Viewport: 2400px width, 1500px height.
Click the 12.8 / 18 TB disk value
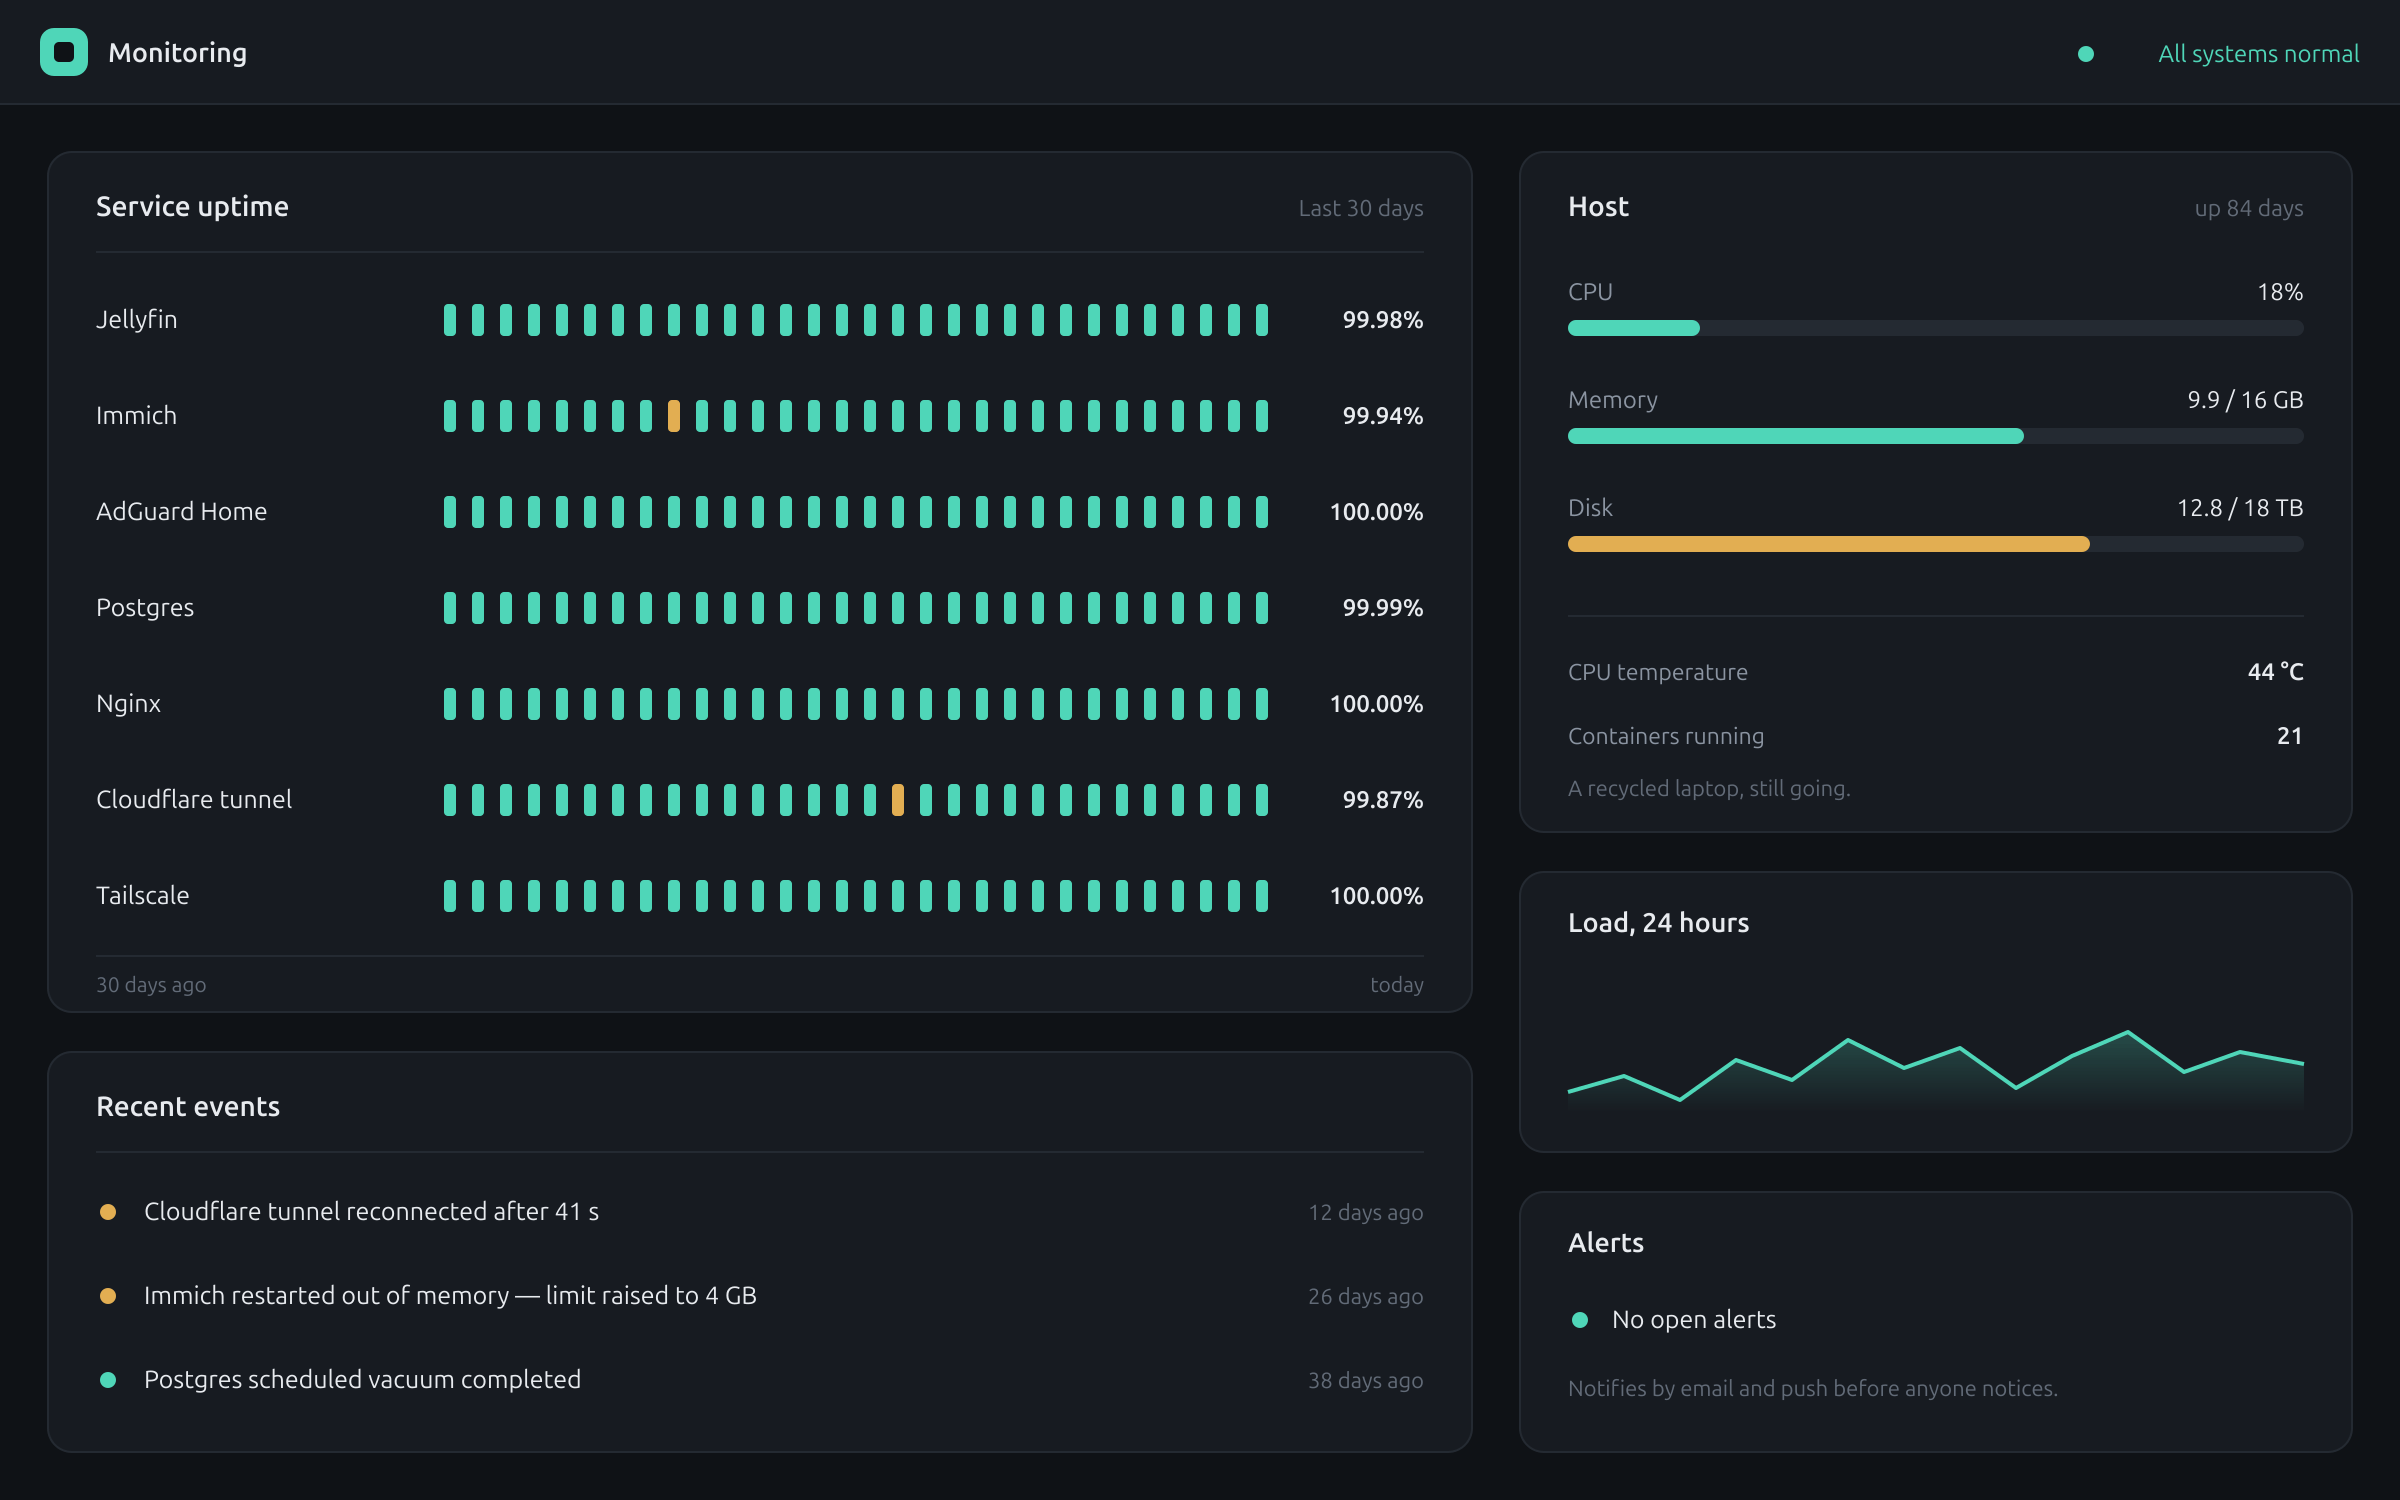[x=2240, y=508]
